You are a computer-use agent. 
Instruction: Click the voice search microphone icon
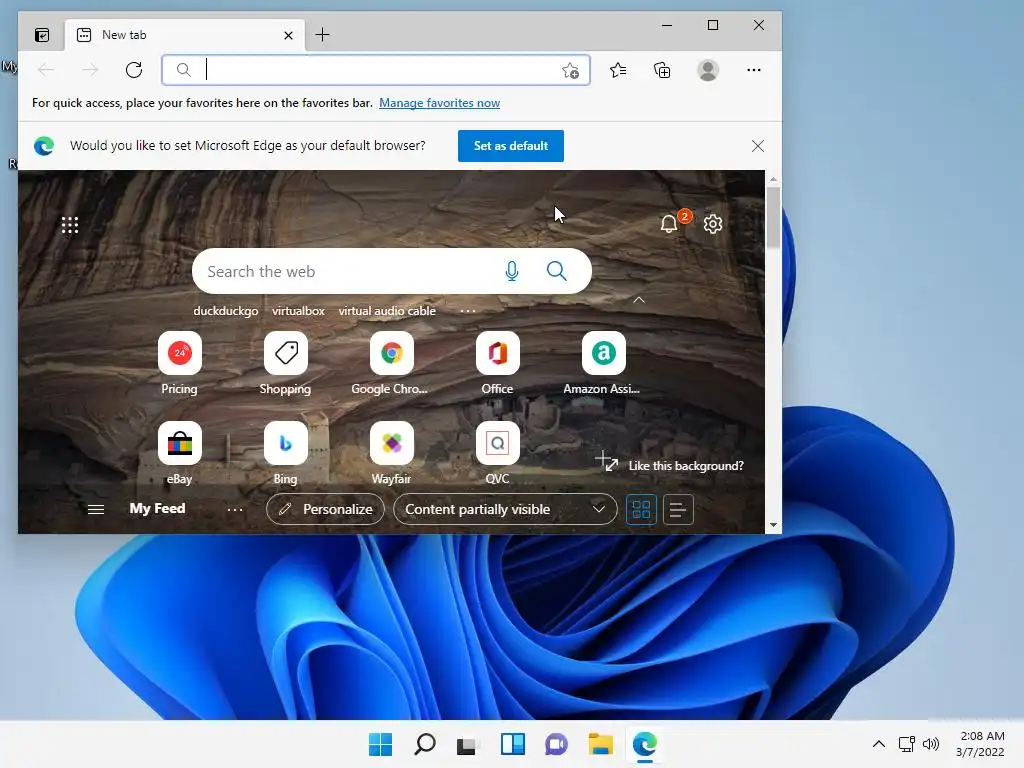(512, 271)
